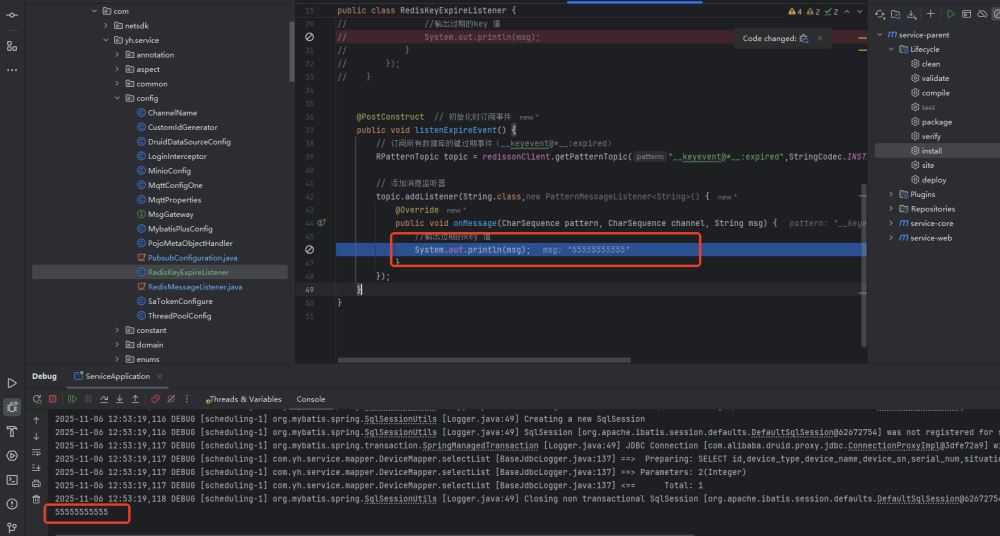Expand the constant folder
The width and height of the screenshot is (1000, 536).
pos(117,330)
